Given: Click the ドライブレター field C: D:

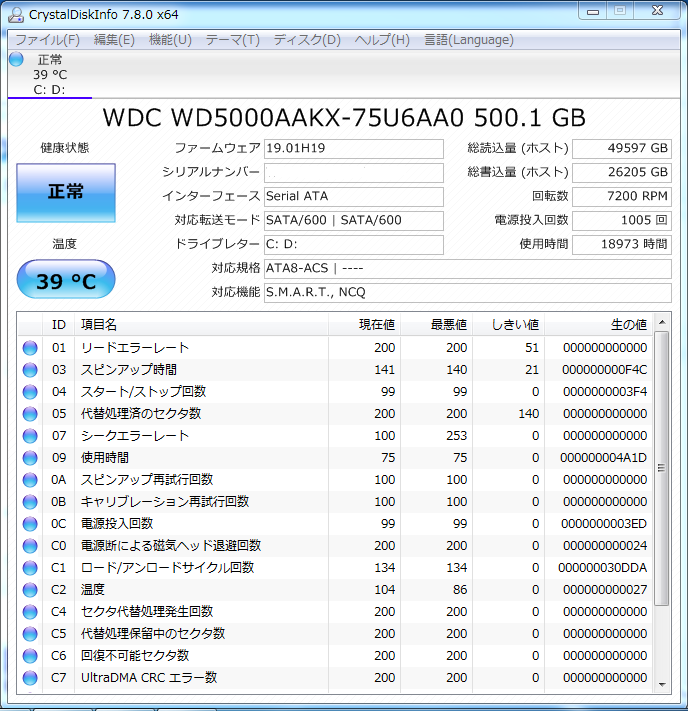Looking at the screenshot, I should 354,245.
